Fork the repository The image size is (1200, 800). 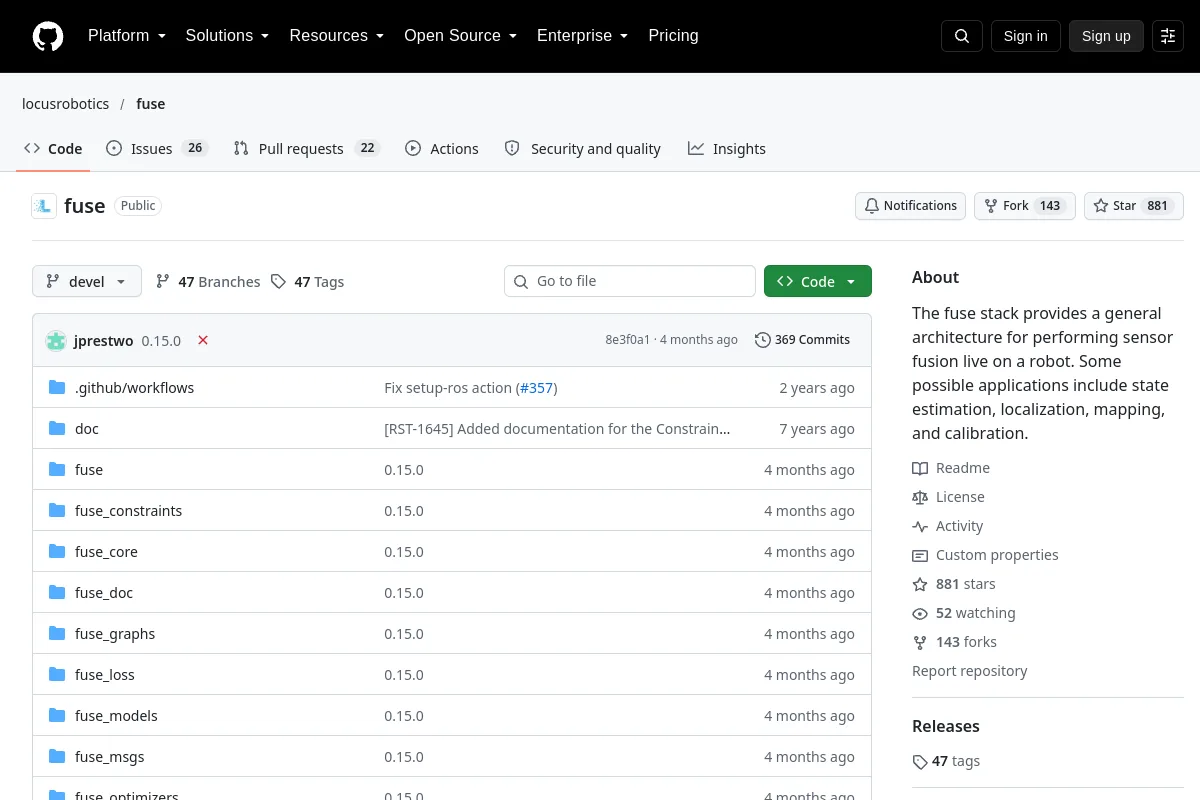click(x=1024, y=206)
